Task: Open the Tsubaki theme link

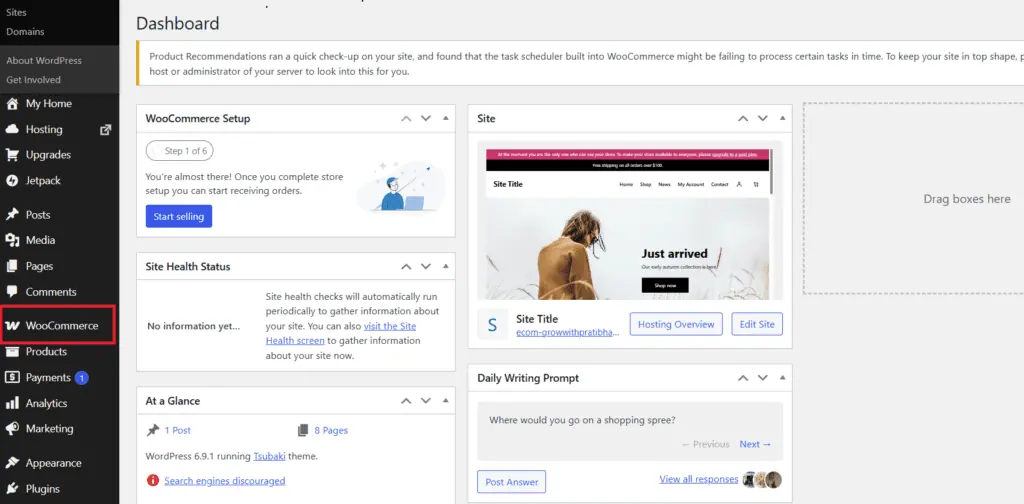Action: point(268,456)
